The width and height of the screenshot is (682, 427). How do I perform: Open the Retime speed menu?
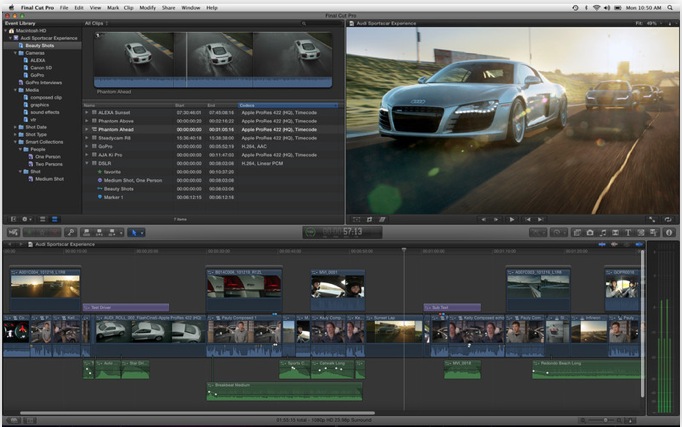click(x=558, y=233)
